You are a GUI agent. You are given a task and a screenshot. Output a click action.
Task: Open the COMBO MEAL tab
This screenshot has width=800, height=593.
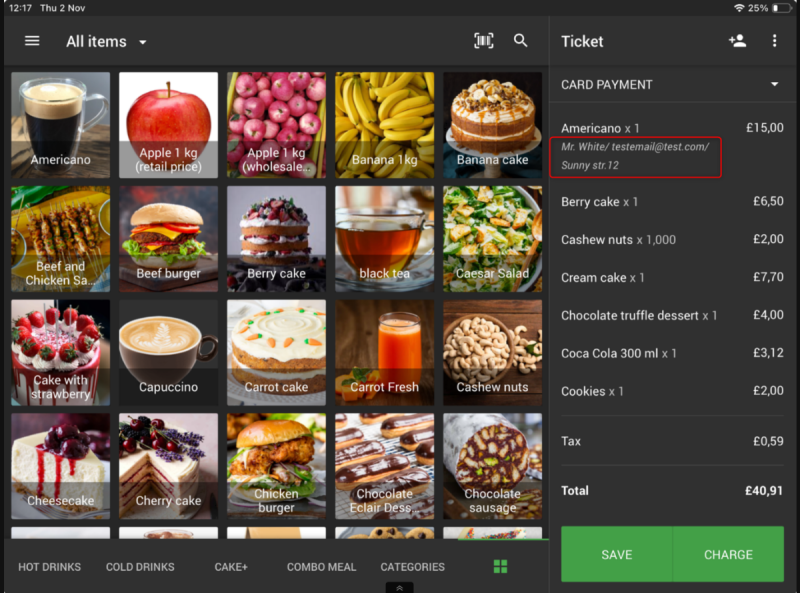321,567
